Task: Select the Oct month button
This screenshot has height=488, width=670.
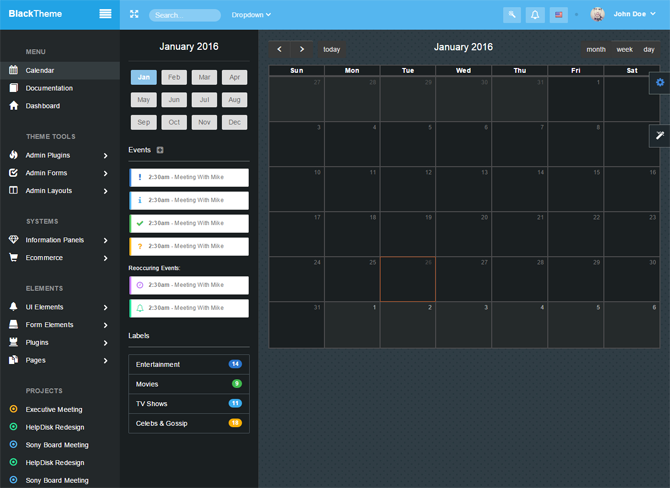Action: tap(174, 122)
